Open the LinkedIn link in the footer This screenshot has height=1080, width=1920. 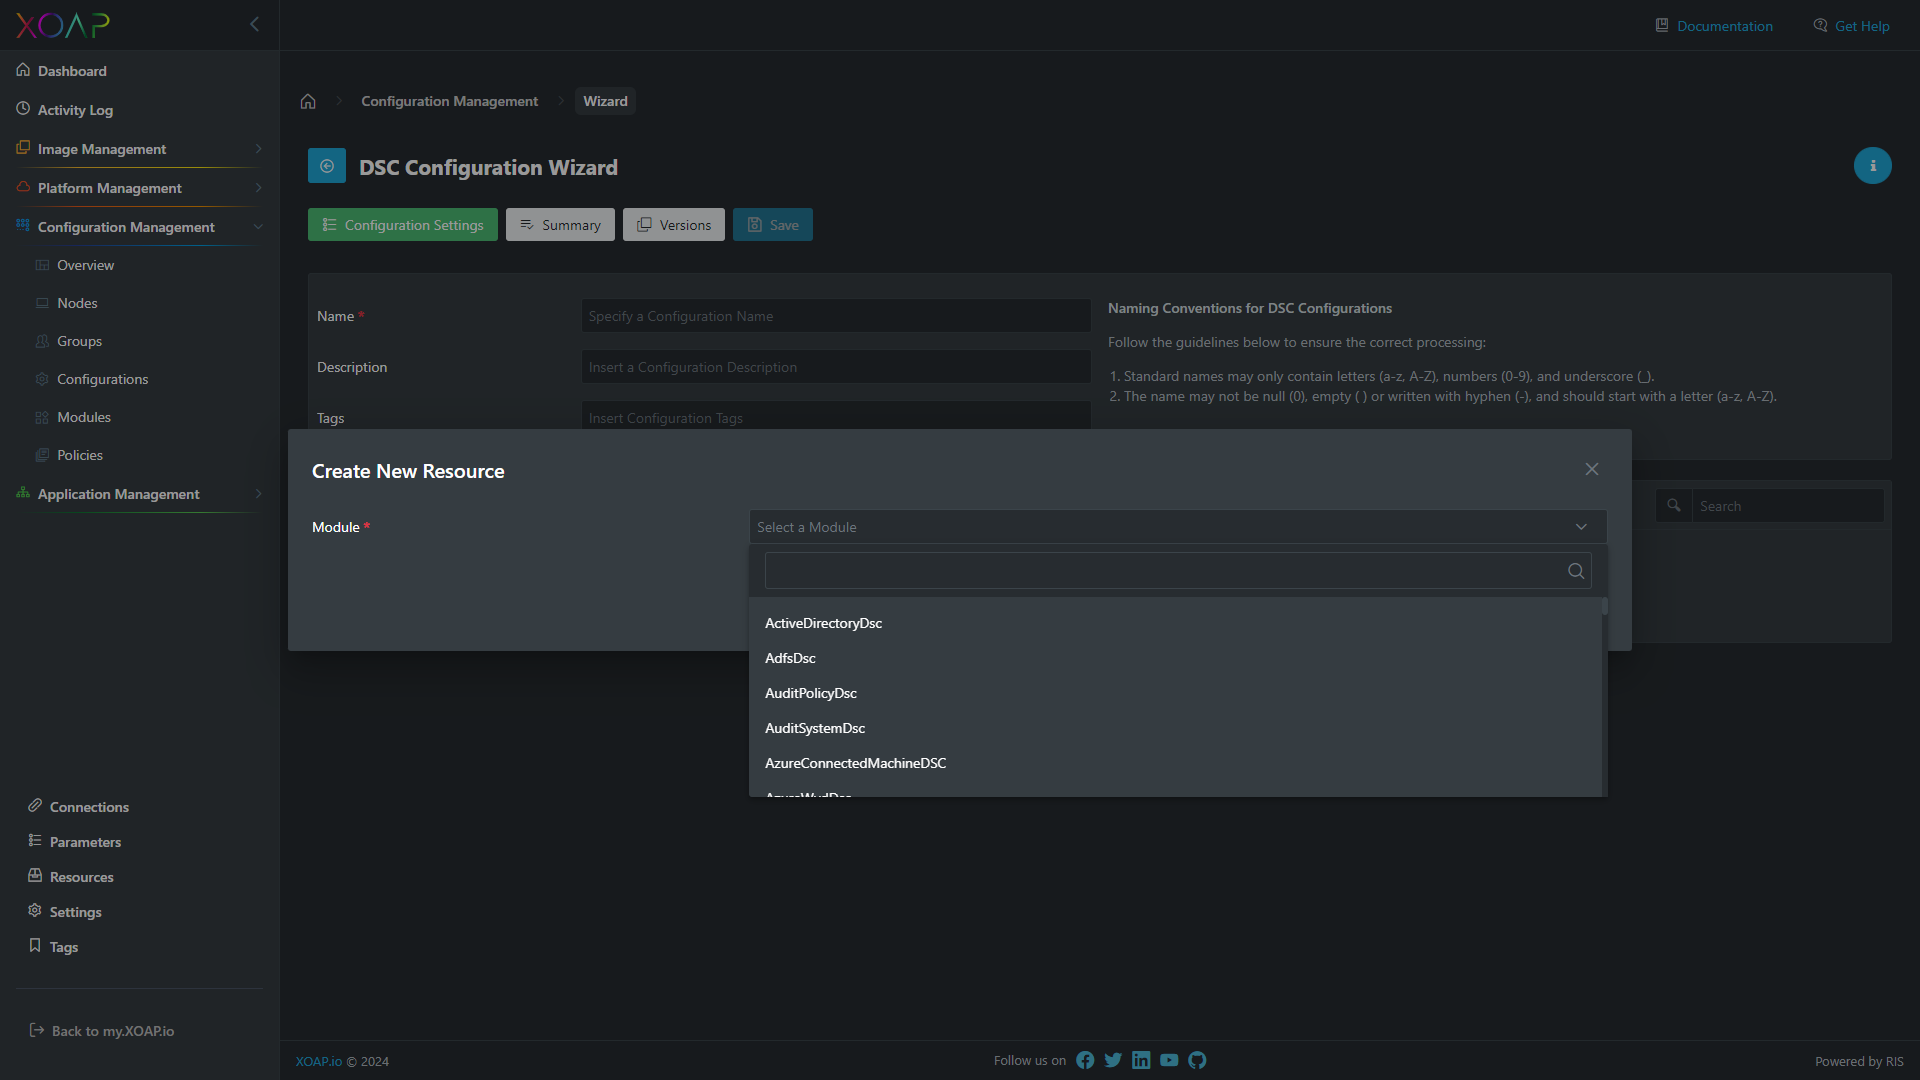1141,1060
